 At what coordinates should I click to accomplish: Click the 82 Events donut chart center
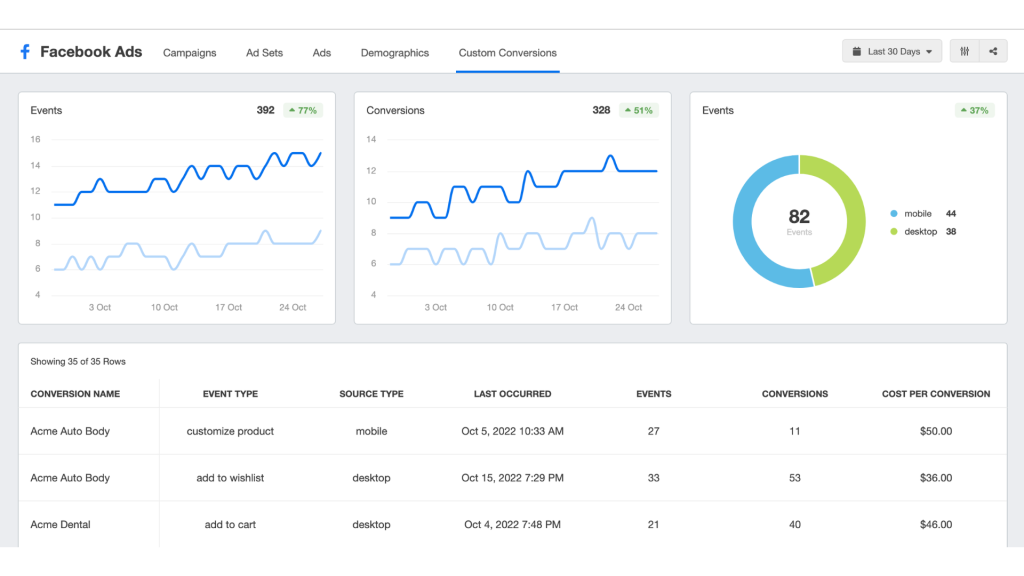(x=798, y=221)
